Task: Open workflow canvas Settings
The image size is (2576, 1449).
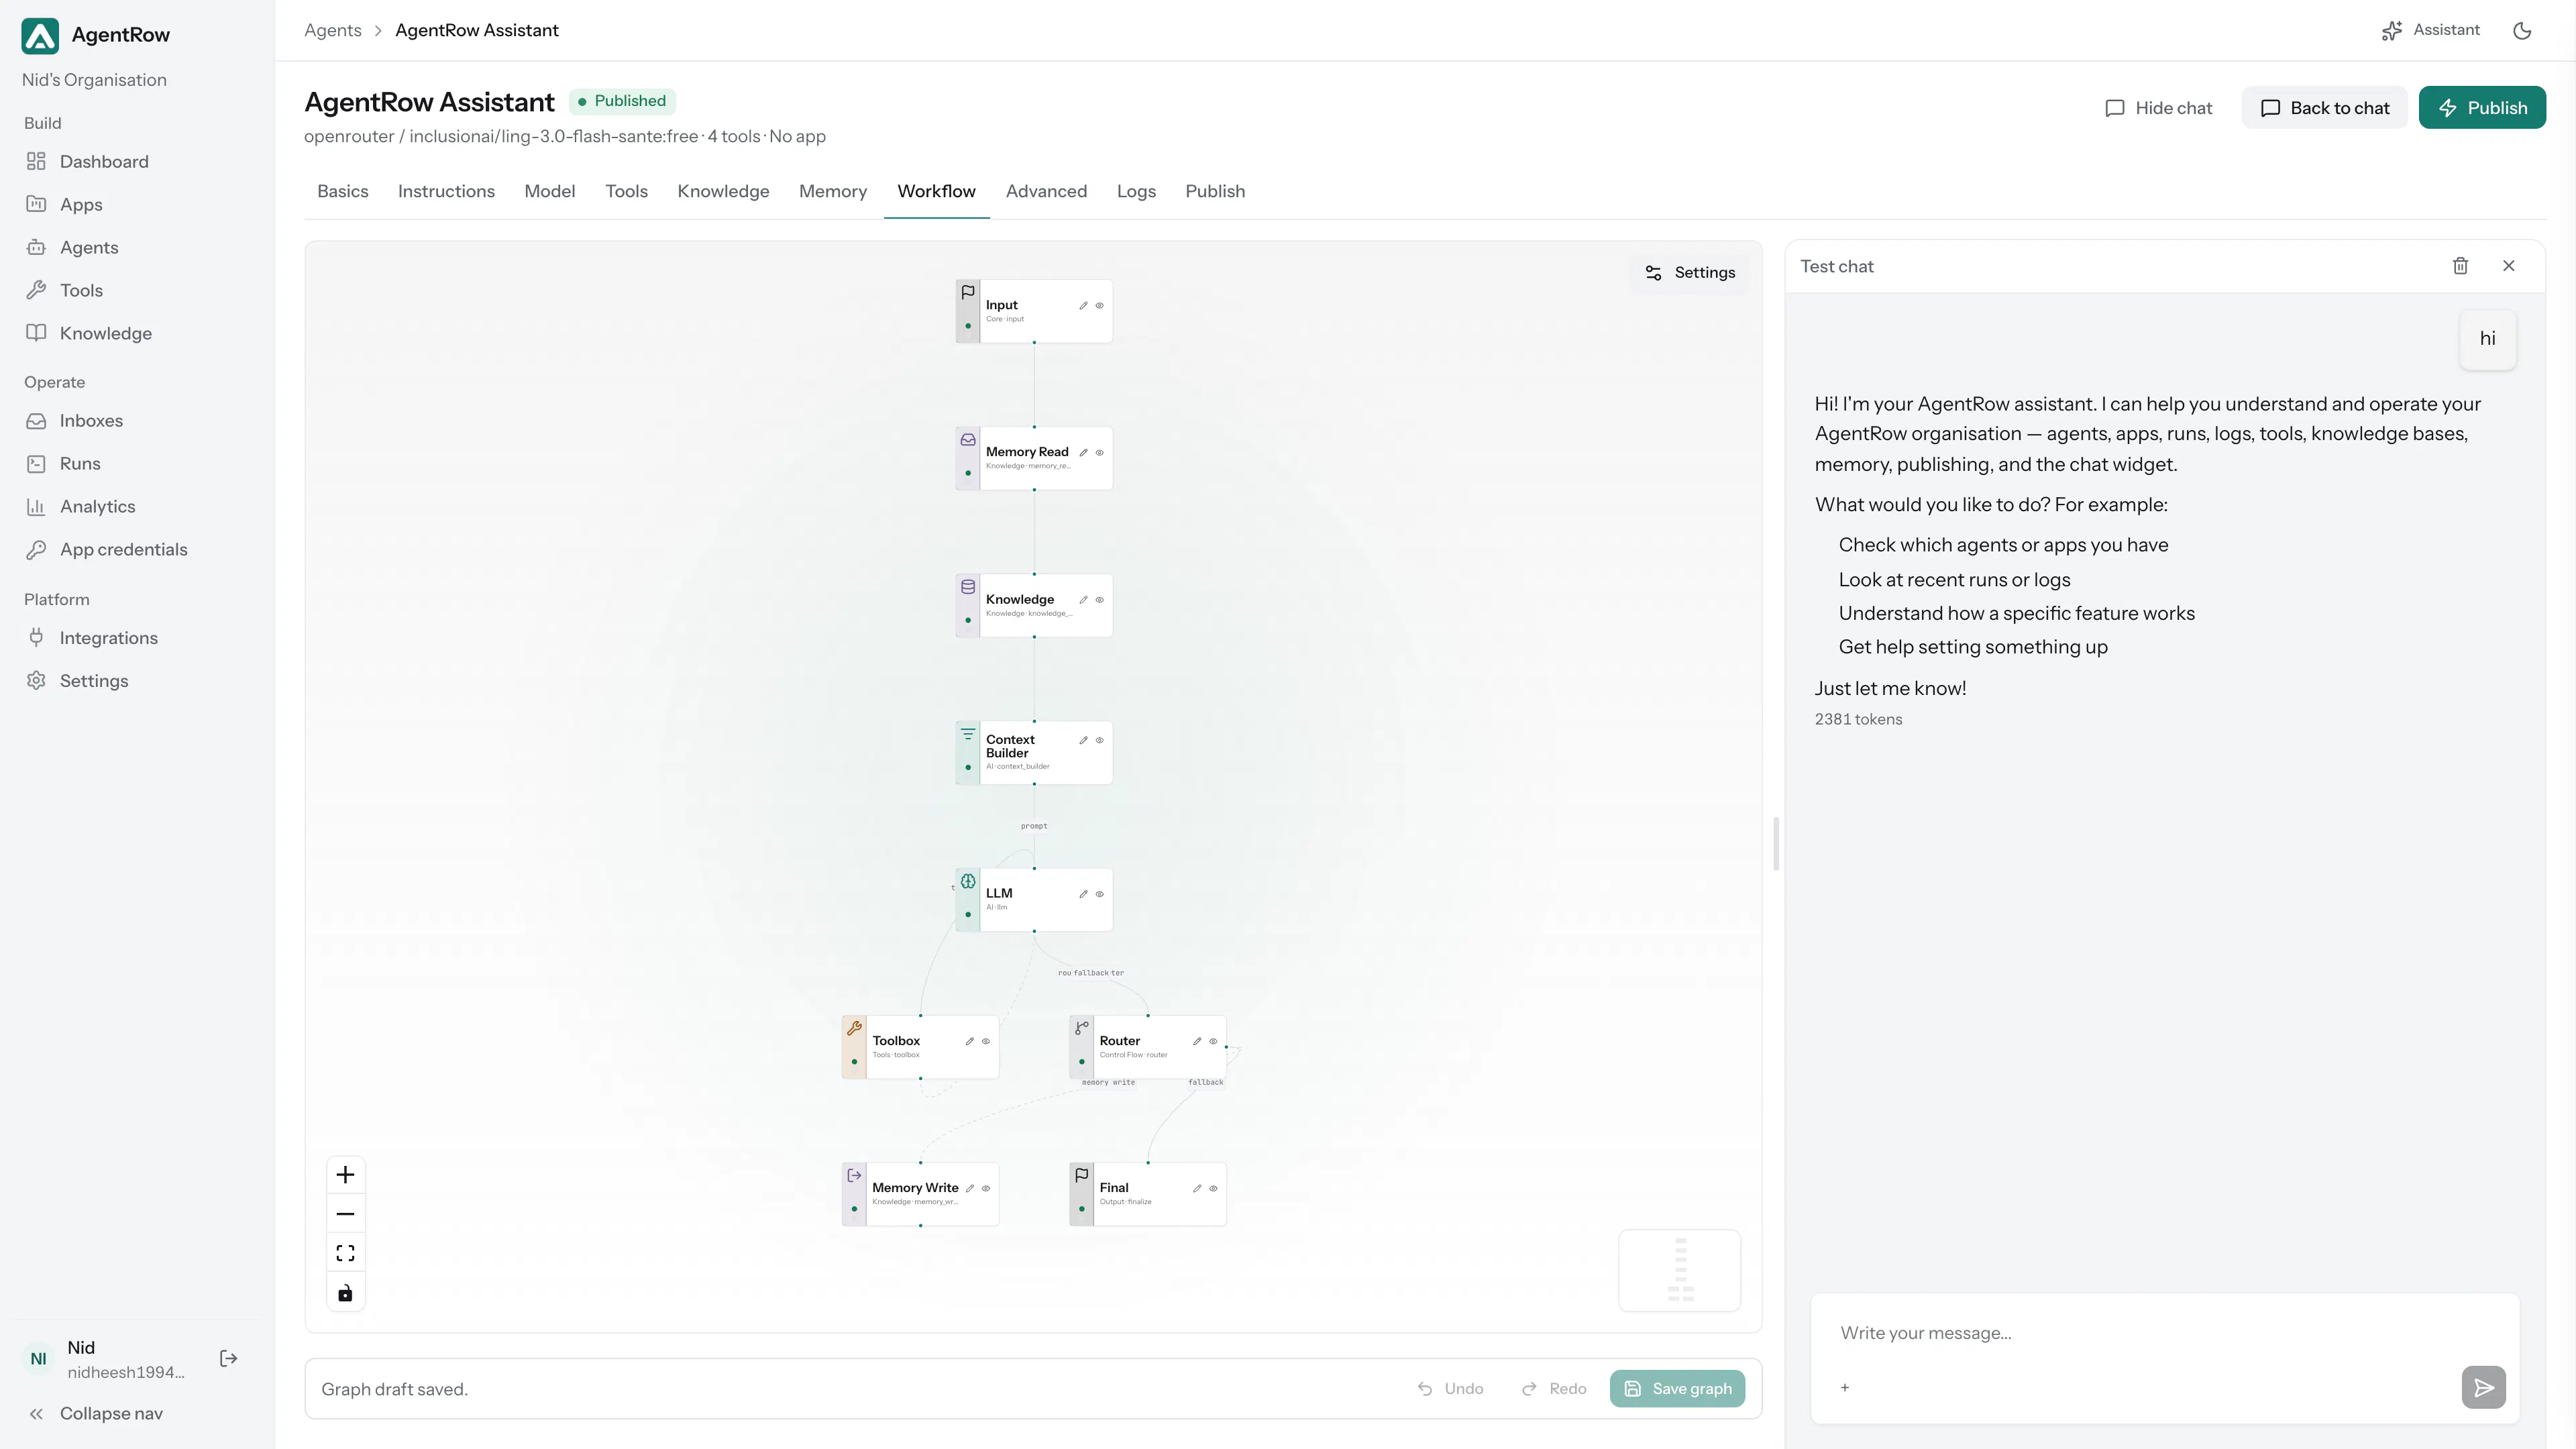Action: pyautogui.click(x=1690, y=273)
